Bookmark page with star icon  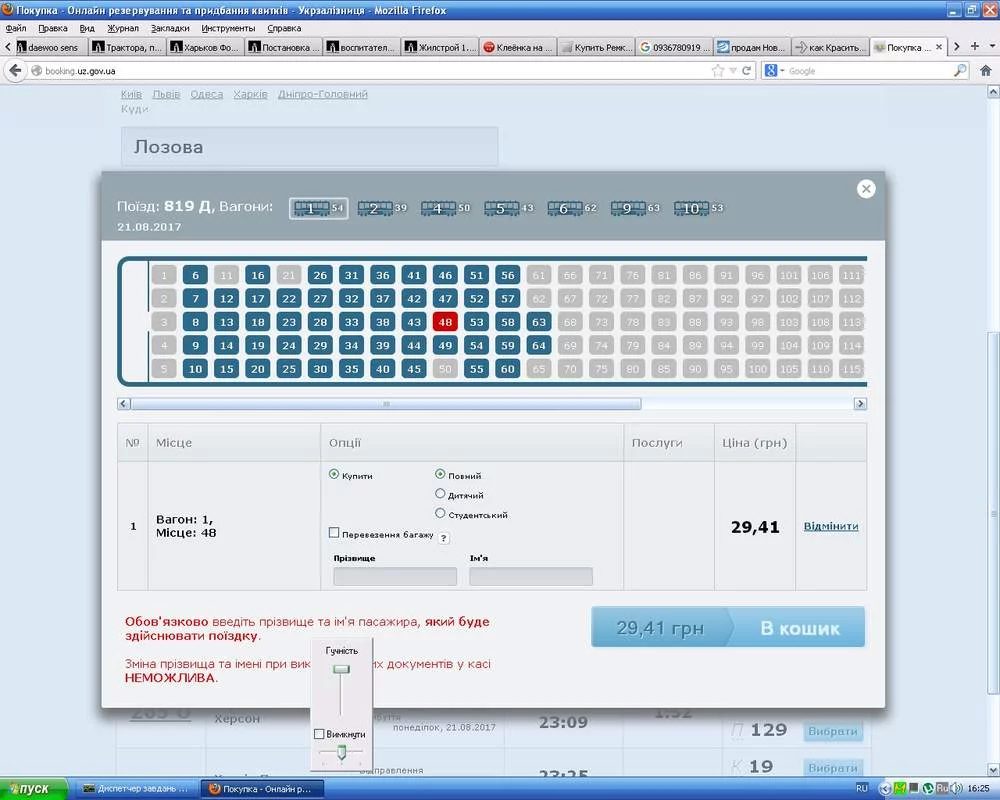pos(717,71)
